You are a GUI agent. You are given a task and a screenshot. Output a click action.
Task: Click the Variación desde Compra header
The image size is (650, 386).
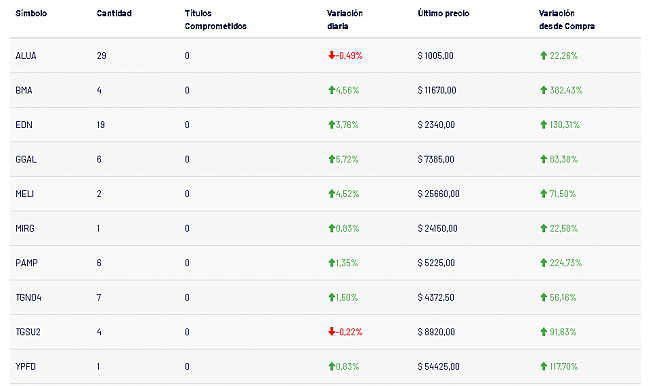567,19
